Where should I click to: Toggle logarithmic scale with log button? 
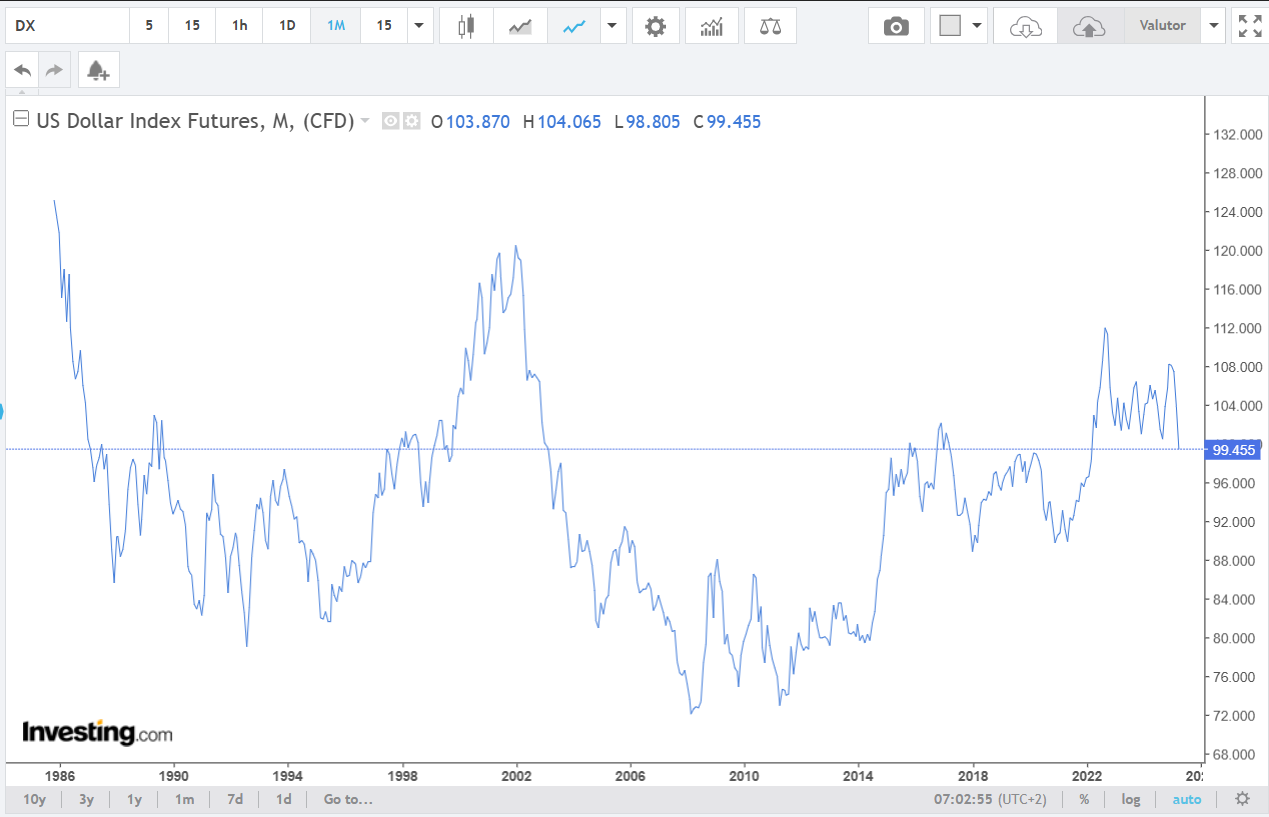(1130, 799)
